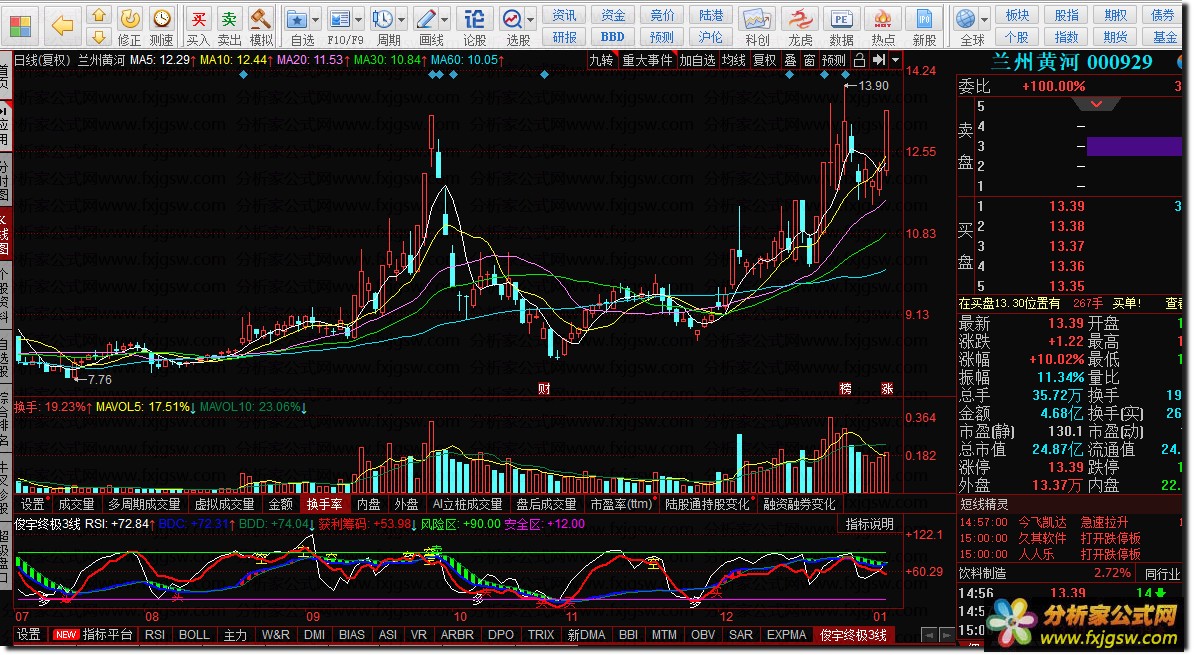Open the 研报 research report button
Image resolution: width=1194 pixels, height=655 pixels.
[564, 37]
